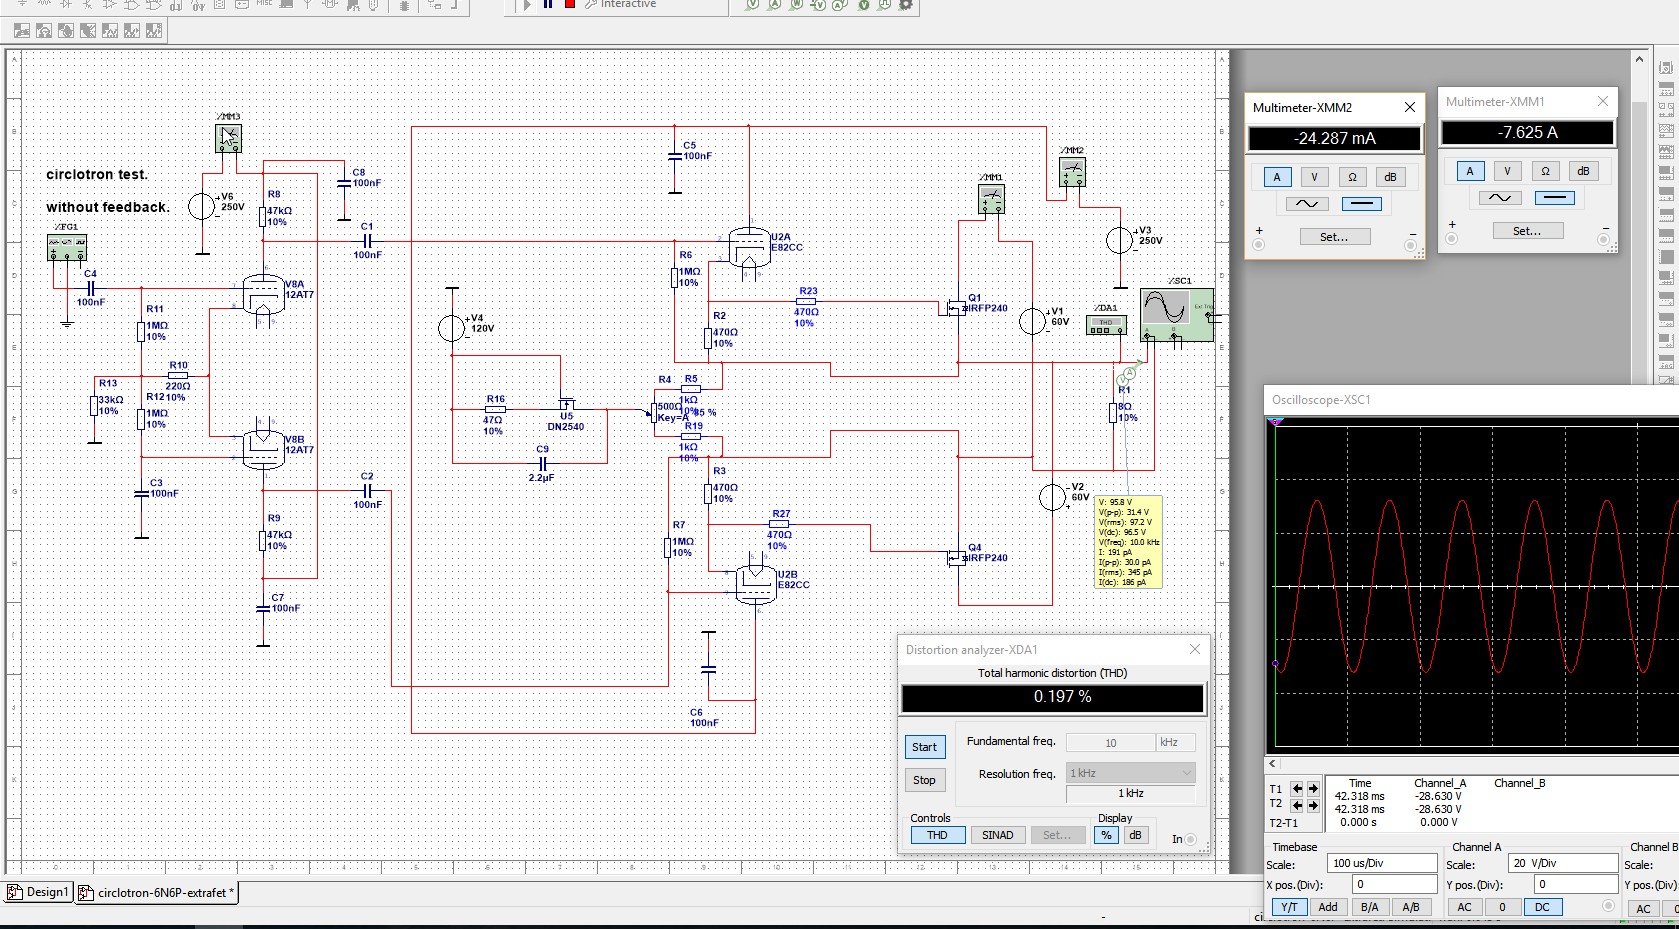Select the XMM1 multimeter instrument on schematic
Viewport: 1679px width, 929px height.
click(991, 199)
